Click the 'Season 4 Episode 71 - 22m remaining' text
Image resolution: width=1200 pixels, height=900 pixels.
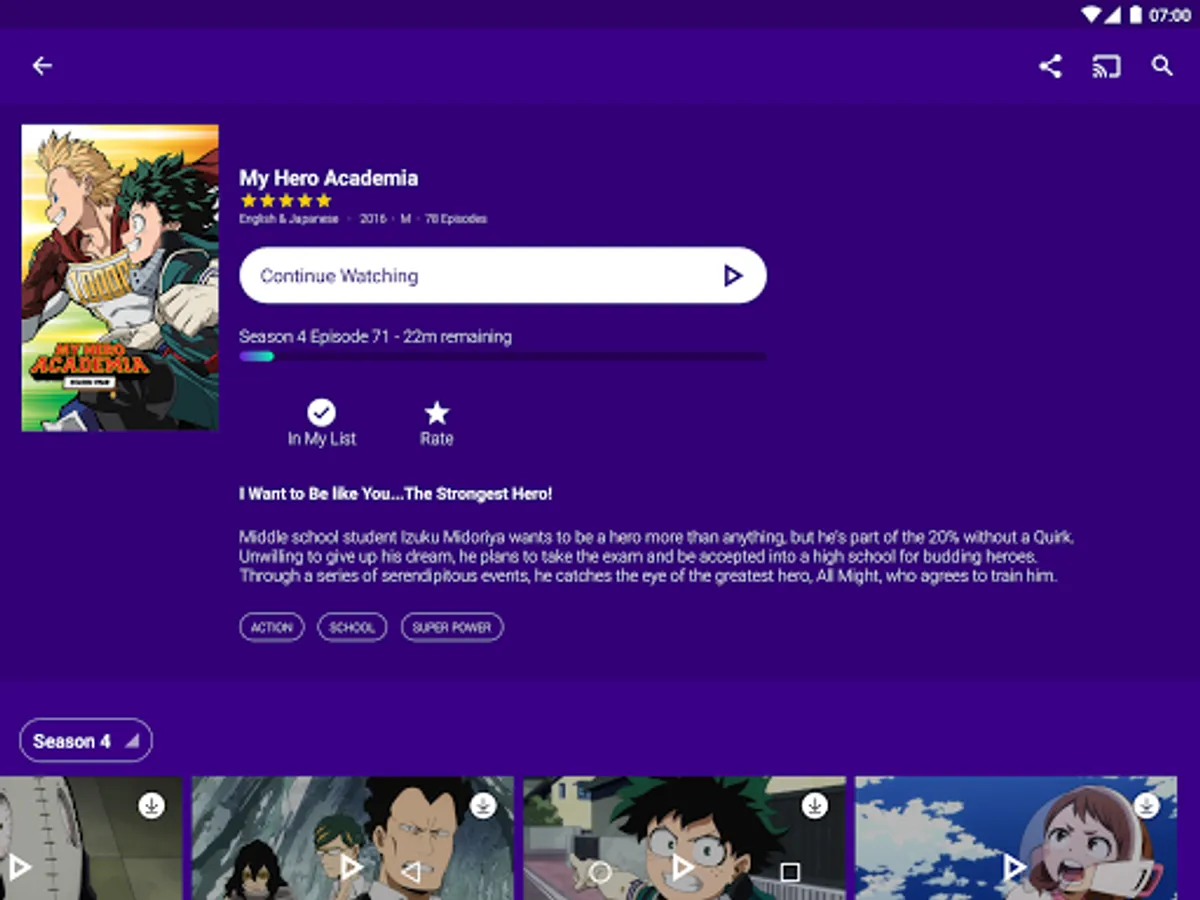pyautogui.click(x=375, y=337)
